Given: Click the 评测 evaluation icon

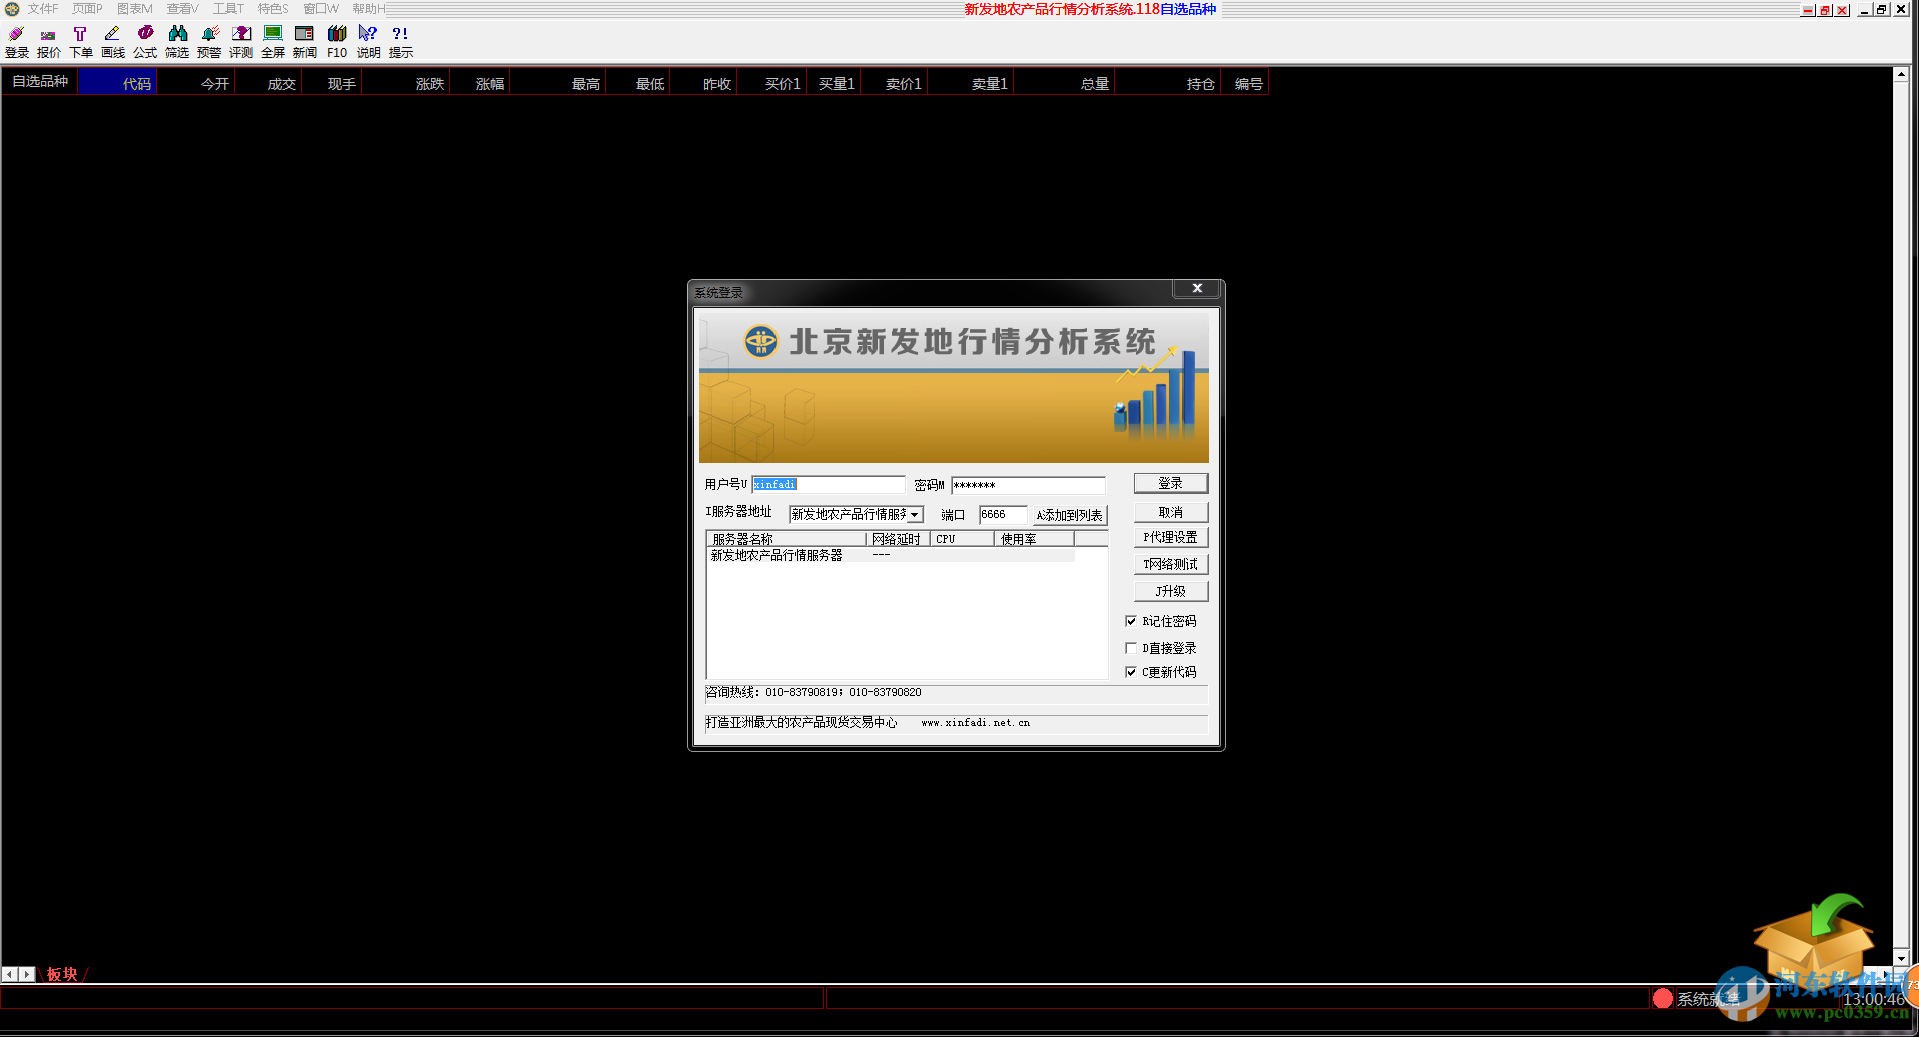Looking at the screenshot, I should [241, 42].
